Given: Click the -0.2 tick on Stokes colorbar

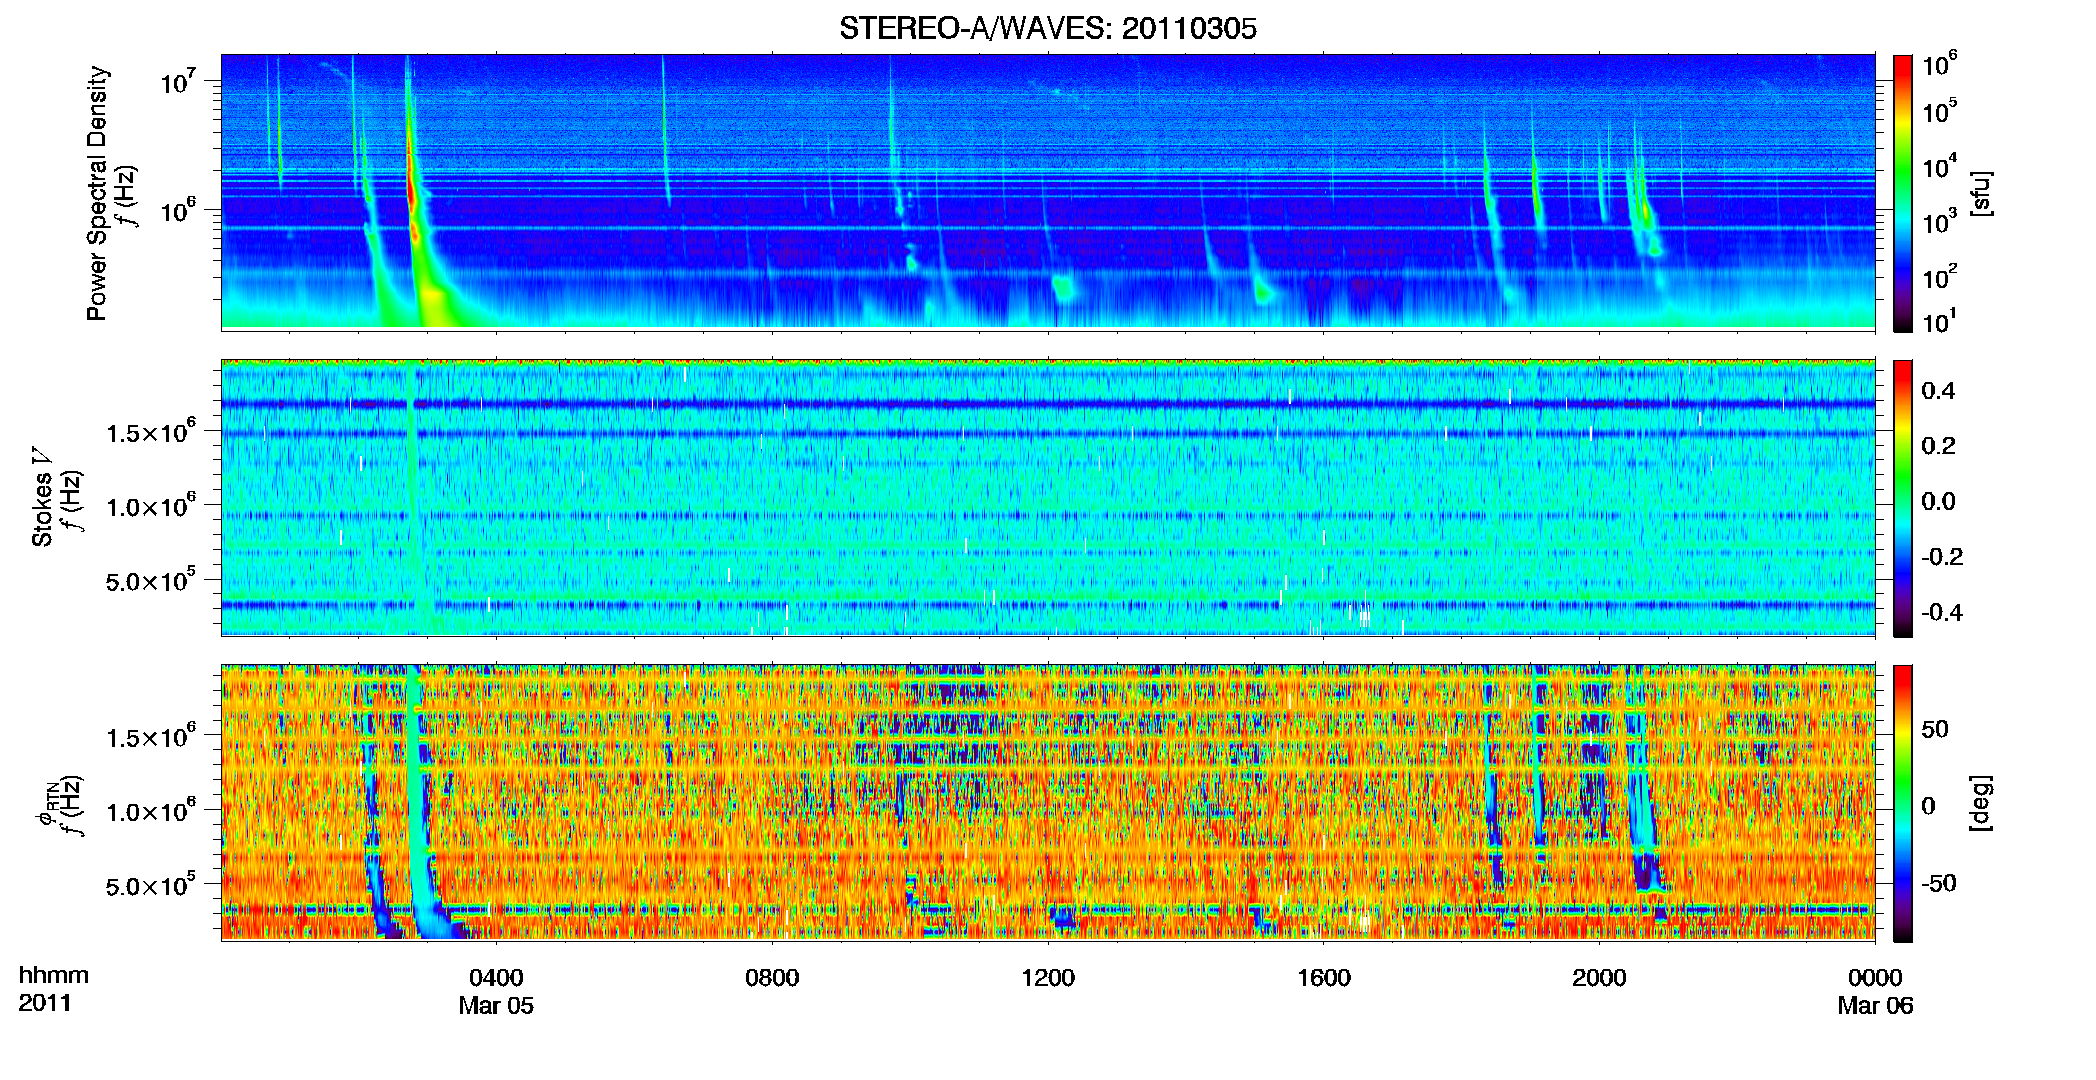Looking at the screenshot, I should point(1941,557).
